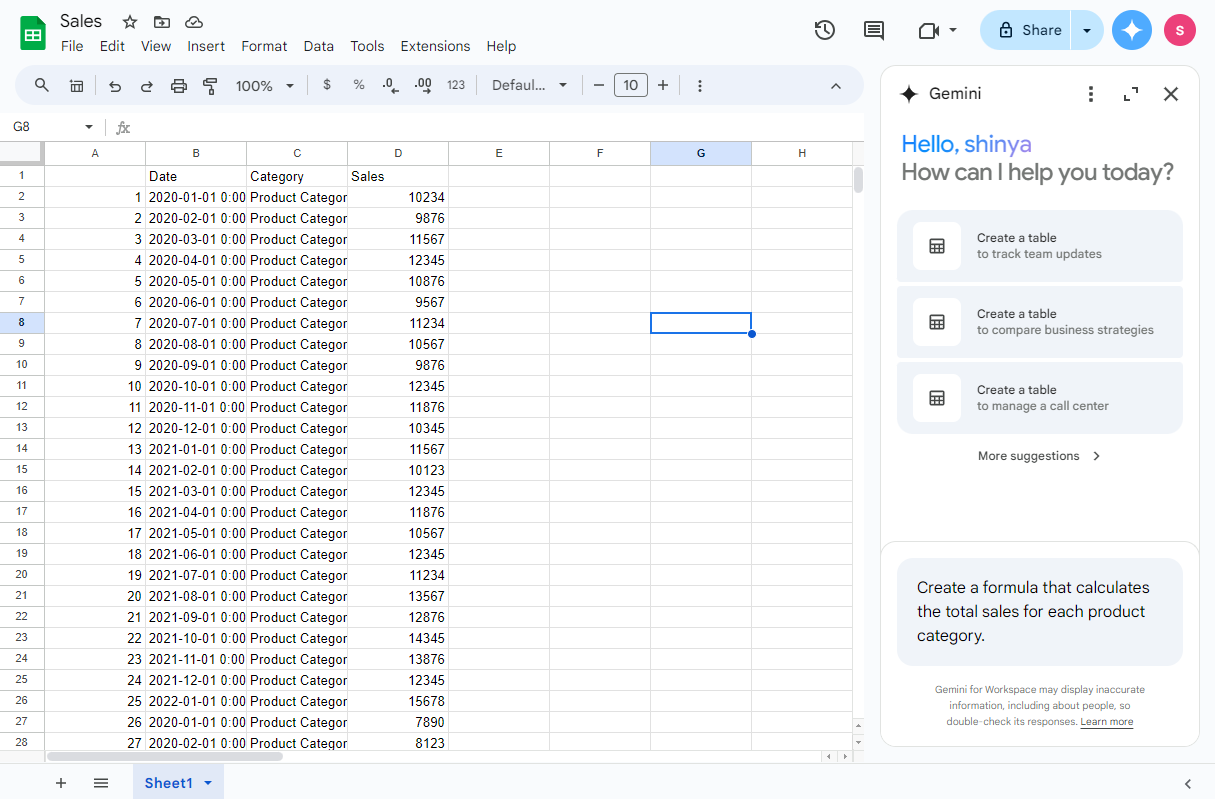Click the select-all corner of the grid
This screenshot has height=799, width=1215.
click(22, 153)
